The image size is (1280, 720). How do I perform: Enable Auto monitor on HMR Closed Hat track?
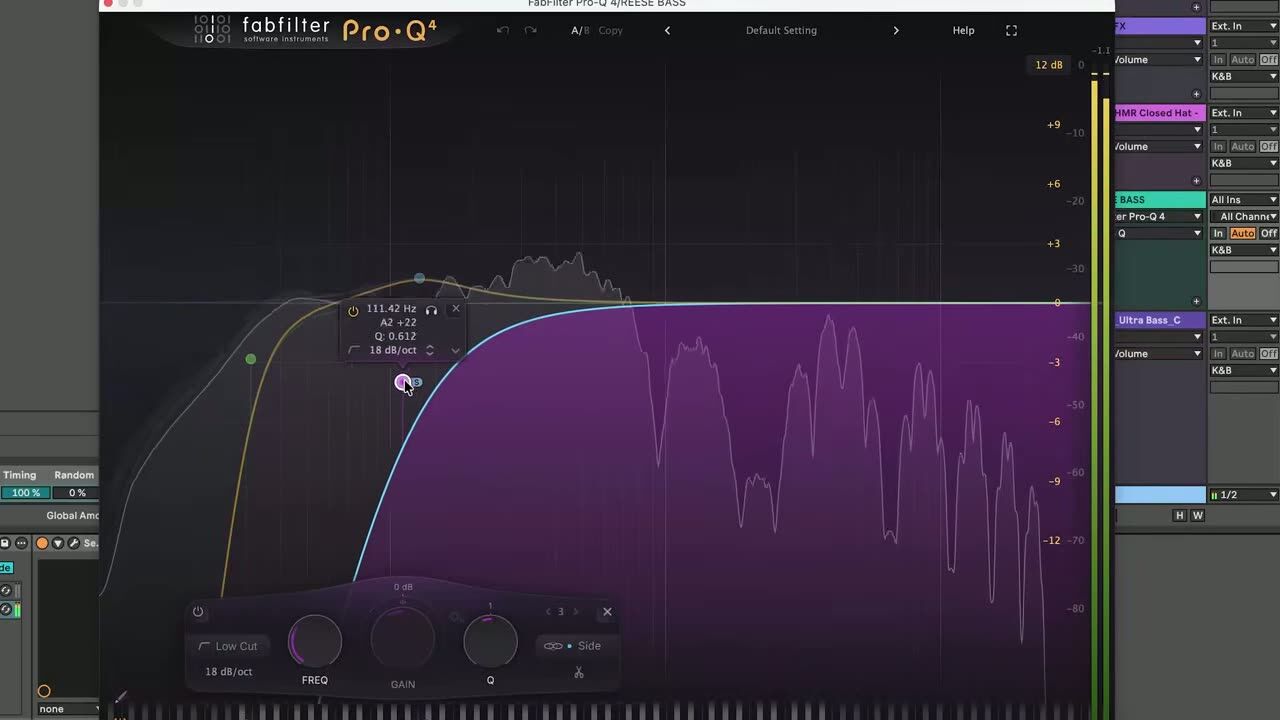pos(1242,146)
